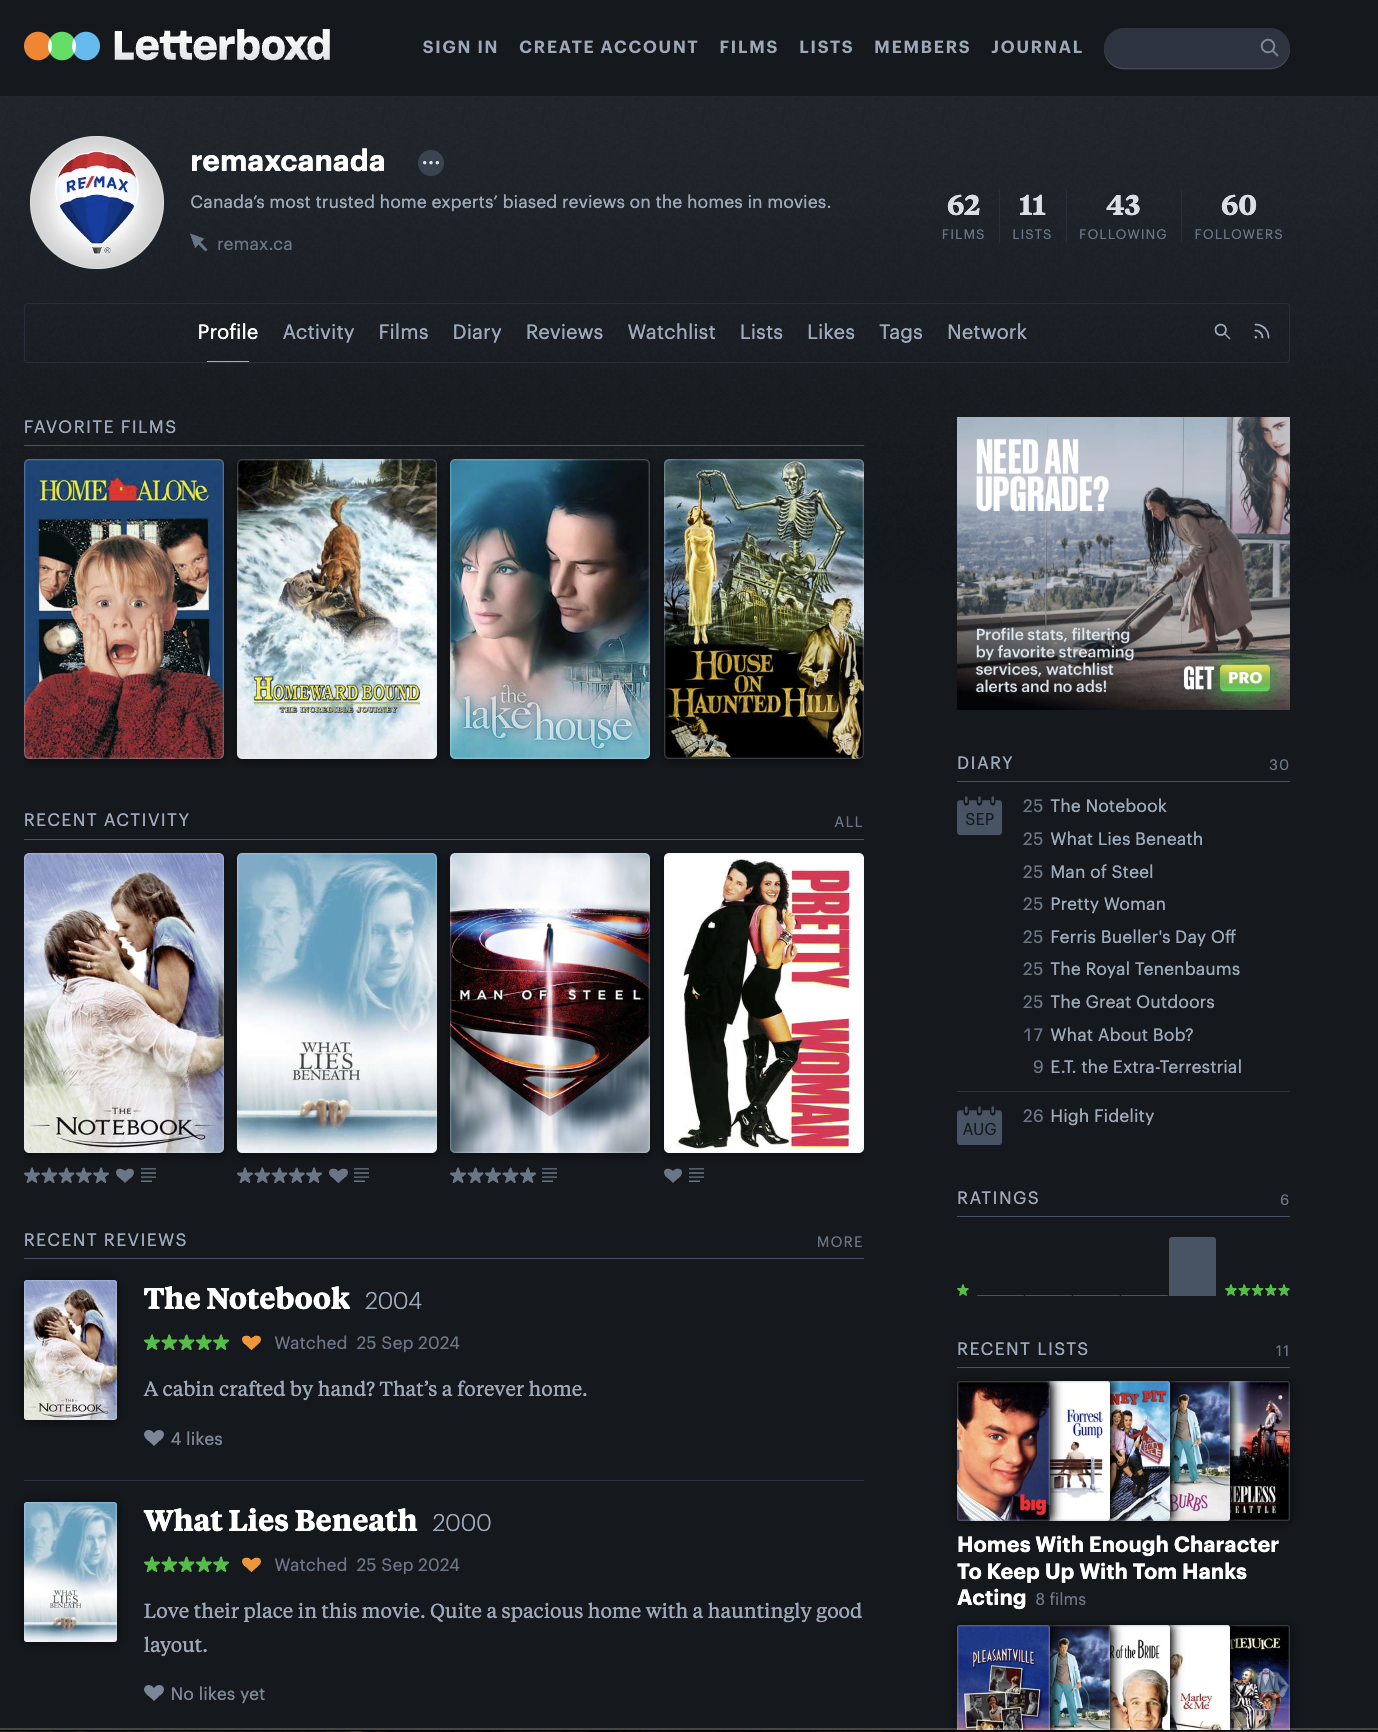The width and height of the screenshot is (1378, 1732).
Task: Open the Tom Hanks homes list title
Action: pyautogui.click(x=1118, y=1571)
